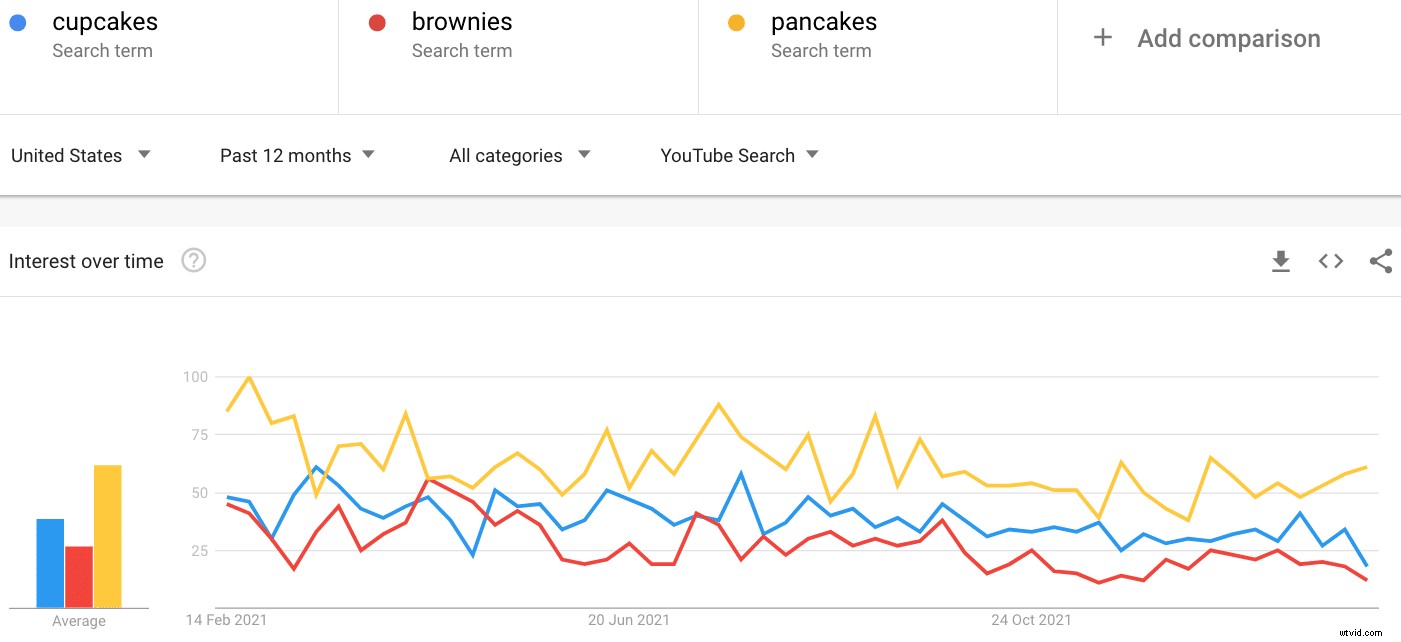Click the Average label below the bar chart
Viewport: 1401px width, 642px height.
79,621
